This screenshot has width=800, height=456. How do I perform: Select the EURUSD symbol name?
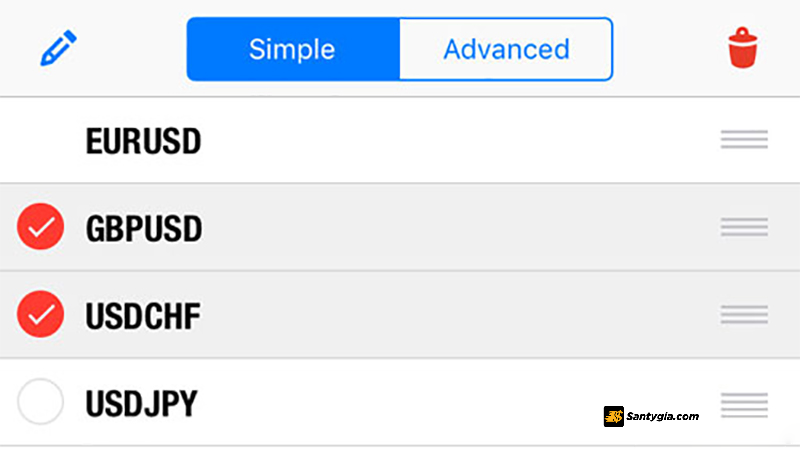click(x=143, y=141)
